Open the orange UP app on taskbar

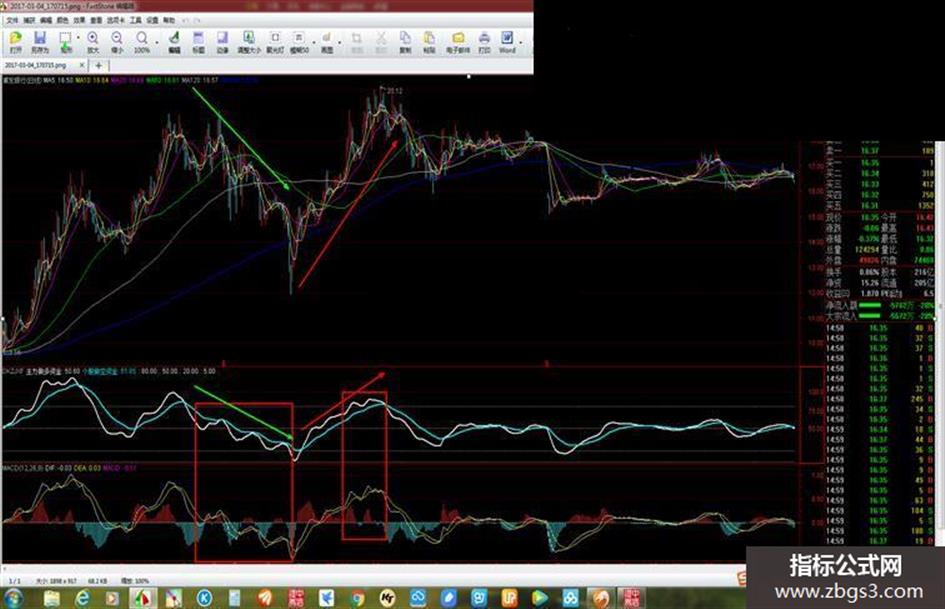click(x=510, y=598)
